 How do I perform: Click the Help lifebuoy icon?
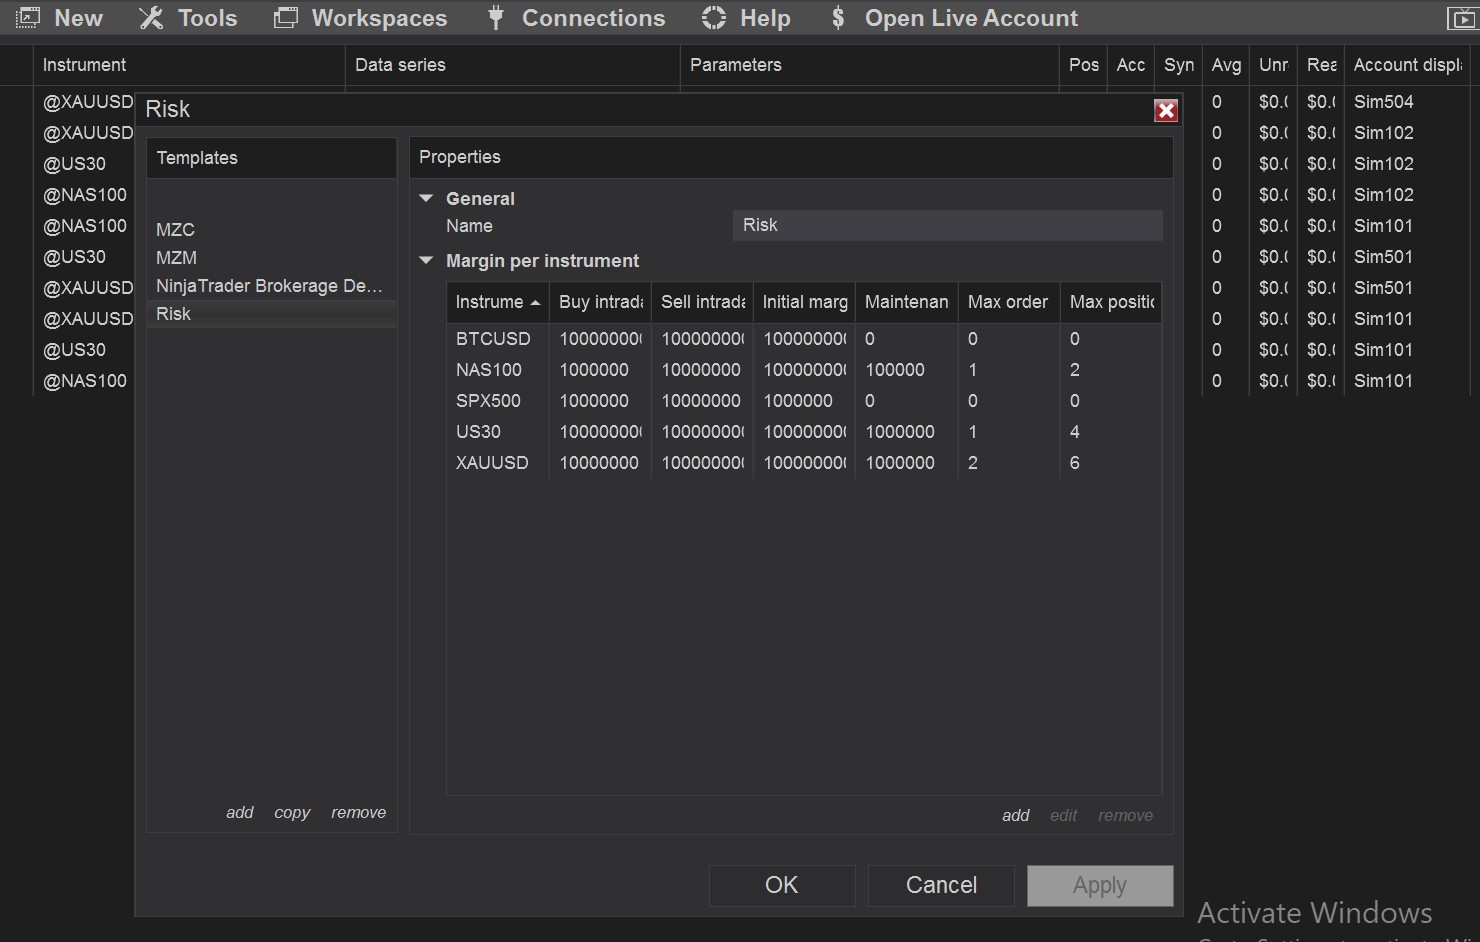click(x=714, y=18)
